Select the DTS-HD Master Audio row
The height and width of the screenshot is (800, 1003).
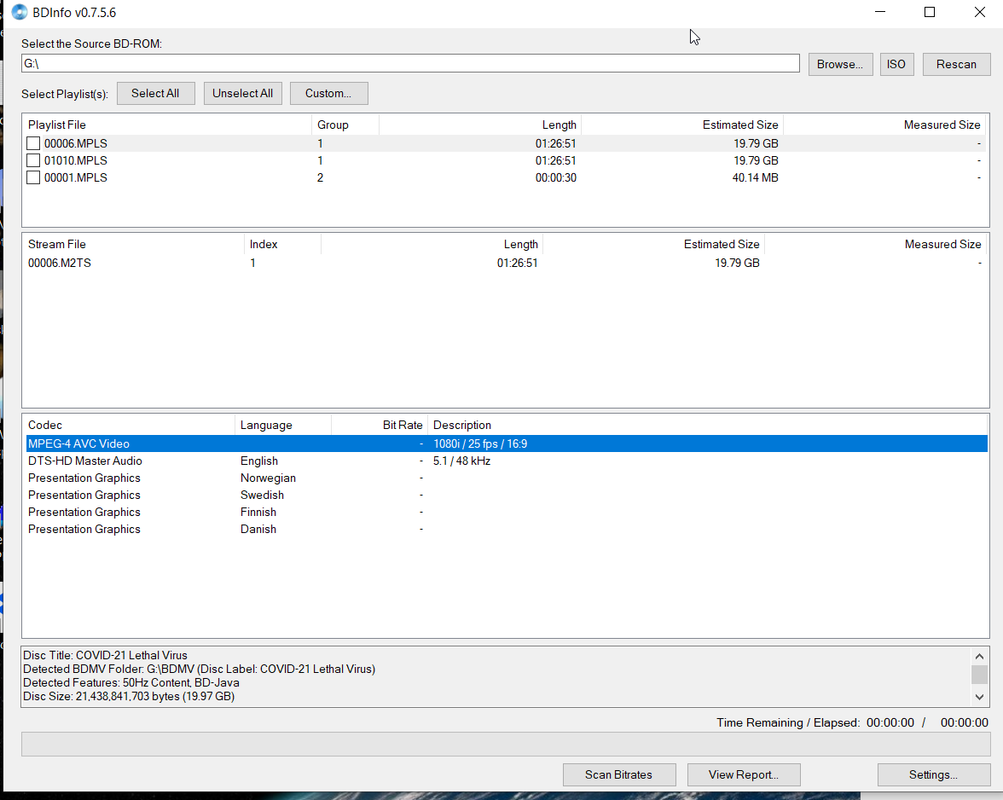coord(507,461)
